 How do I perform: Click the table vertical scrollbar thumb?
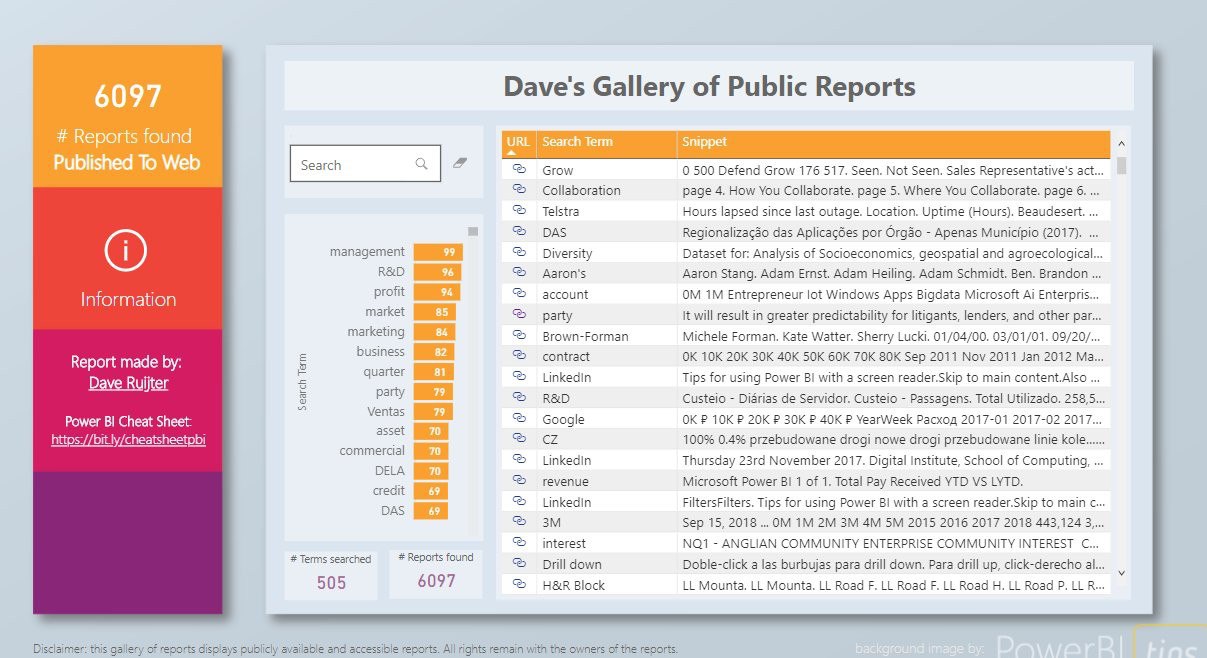pyautogui.click(x=1121, y=165)
